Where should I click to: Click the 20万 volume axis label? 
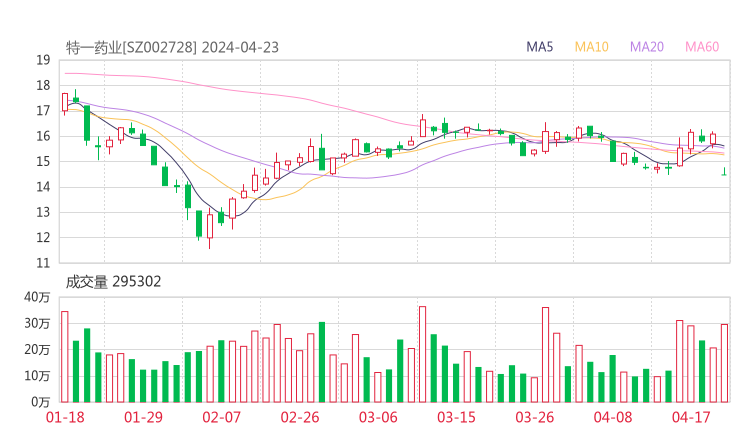click(x=37, y=350)
